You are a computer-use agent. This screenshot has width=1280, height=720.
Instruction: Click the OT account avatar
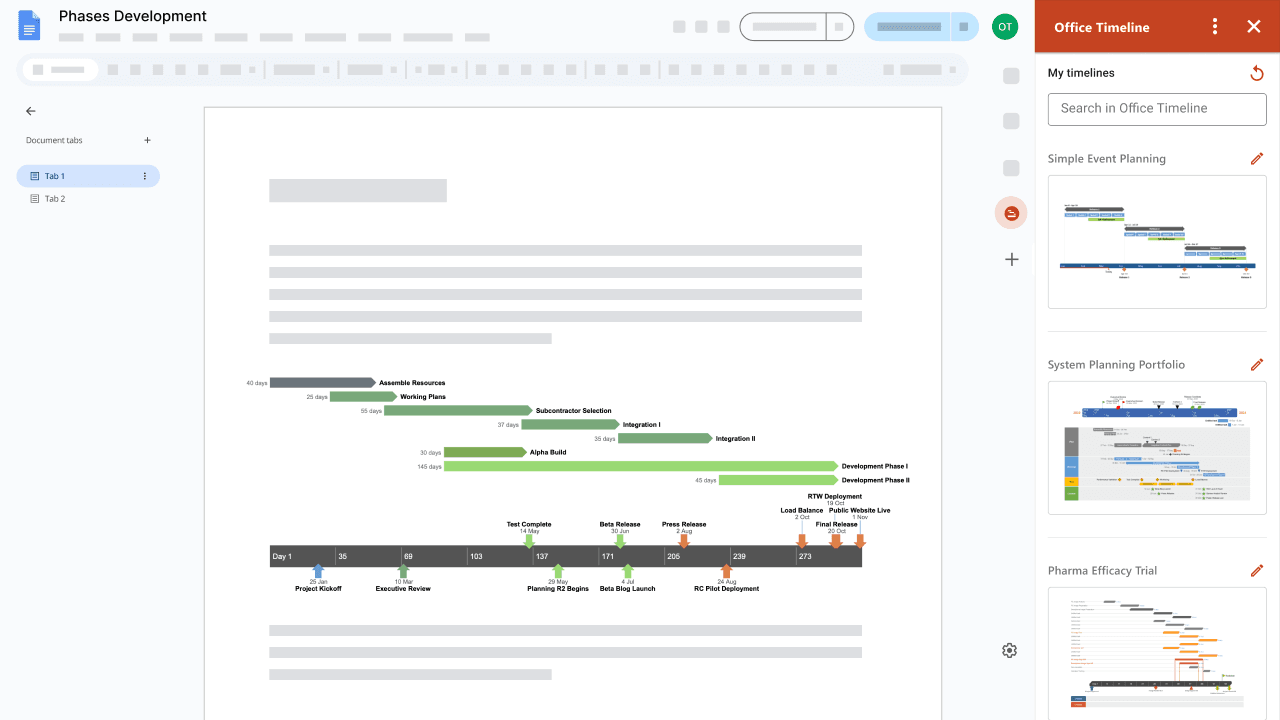coord(1005,27)
